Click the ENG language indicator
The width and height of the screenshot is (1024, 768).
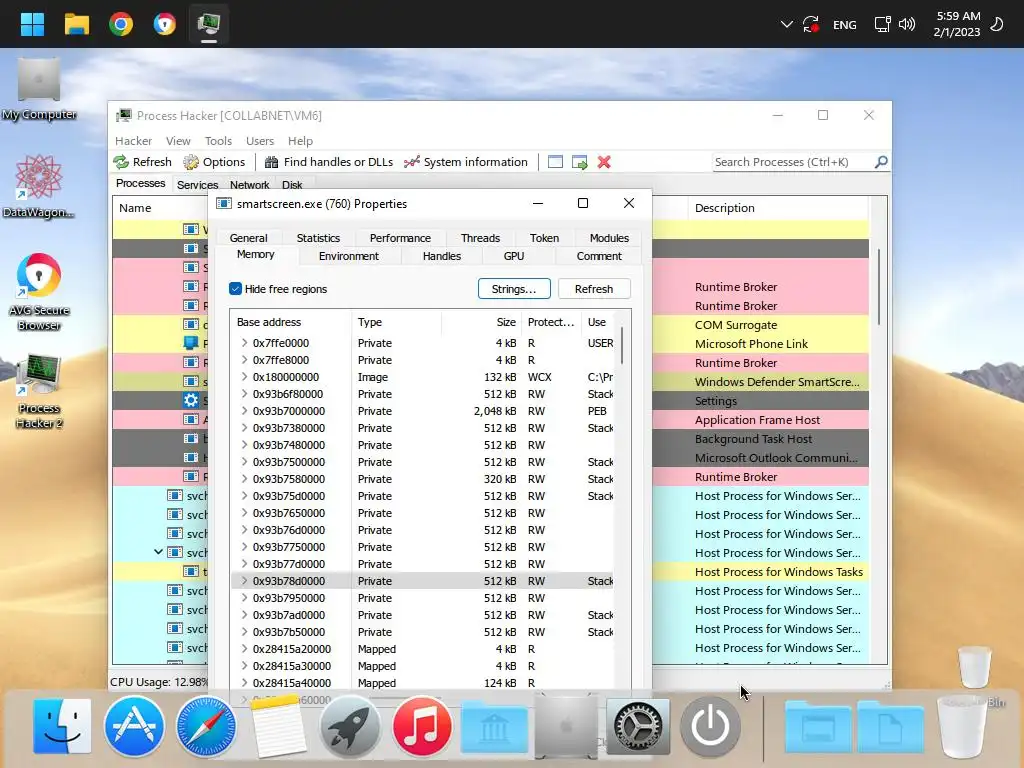[x=844, y=25]
